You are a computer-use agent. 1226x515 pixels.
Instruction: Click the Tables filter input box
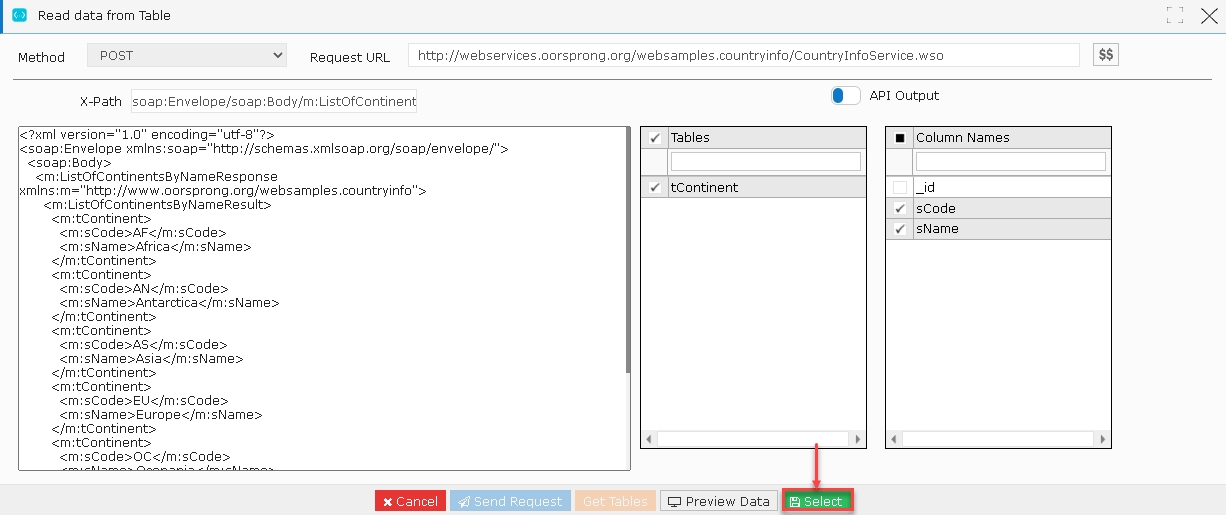point(765,161)
